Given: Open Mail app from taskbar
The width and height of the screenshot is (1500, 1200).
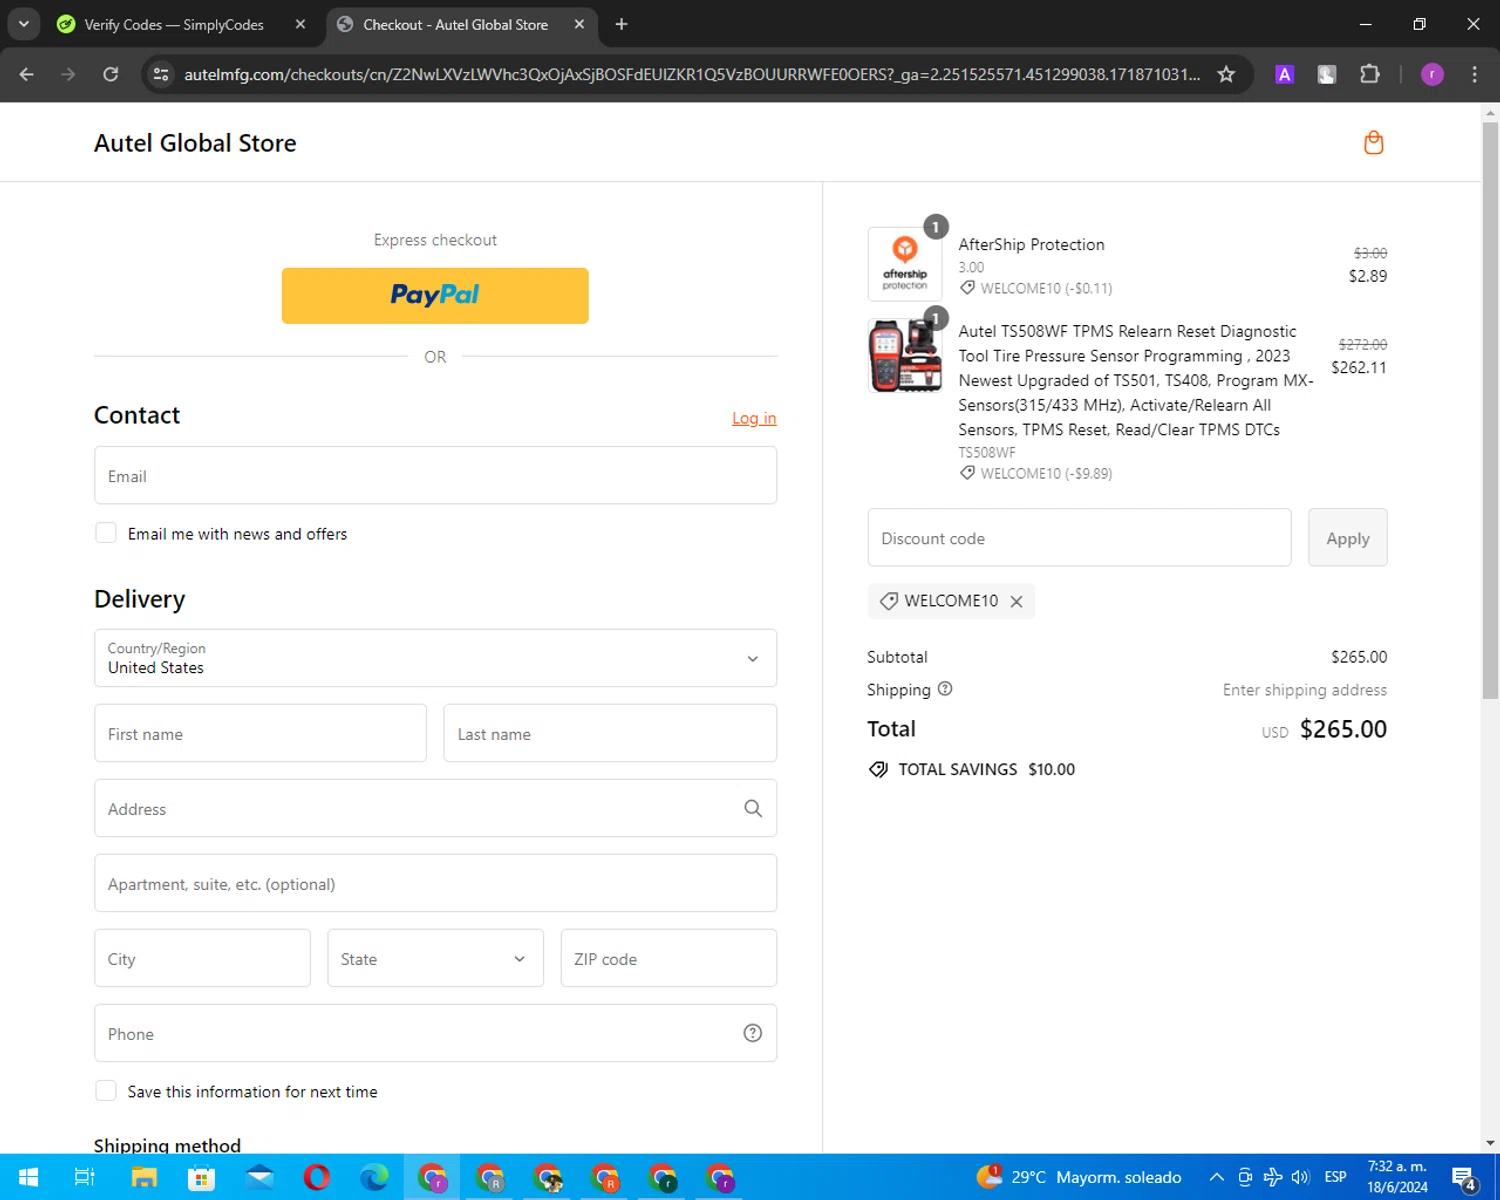Looking at the screenshot, I should coord(259,1178).
